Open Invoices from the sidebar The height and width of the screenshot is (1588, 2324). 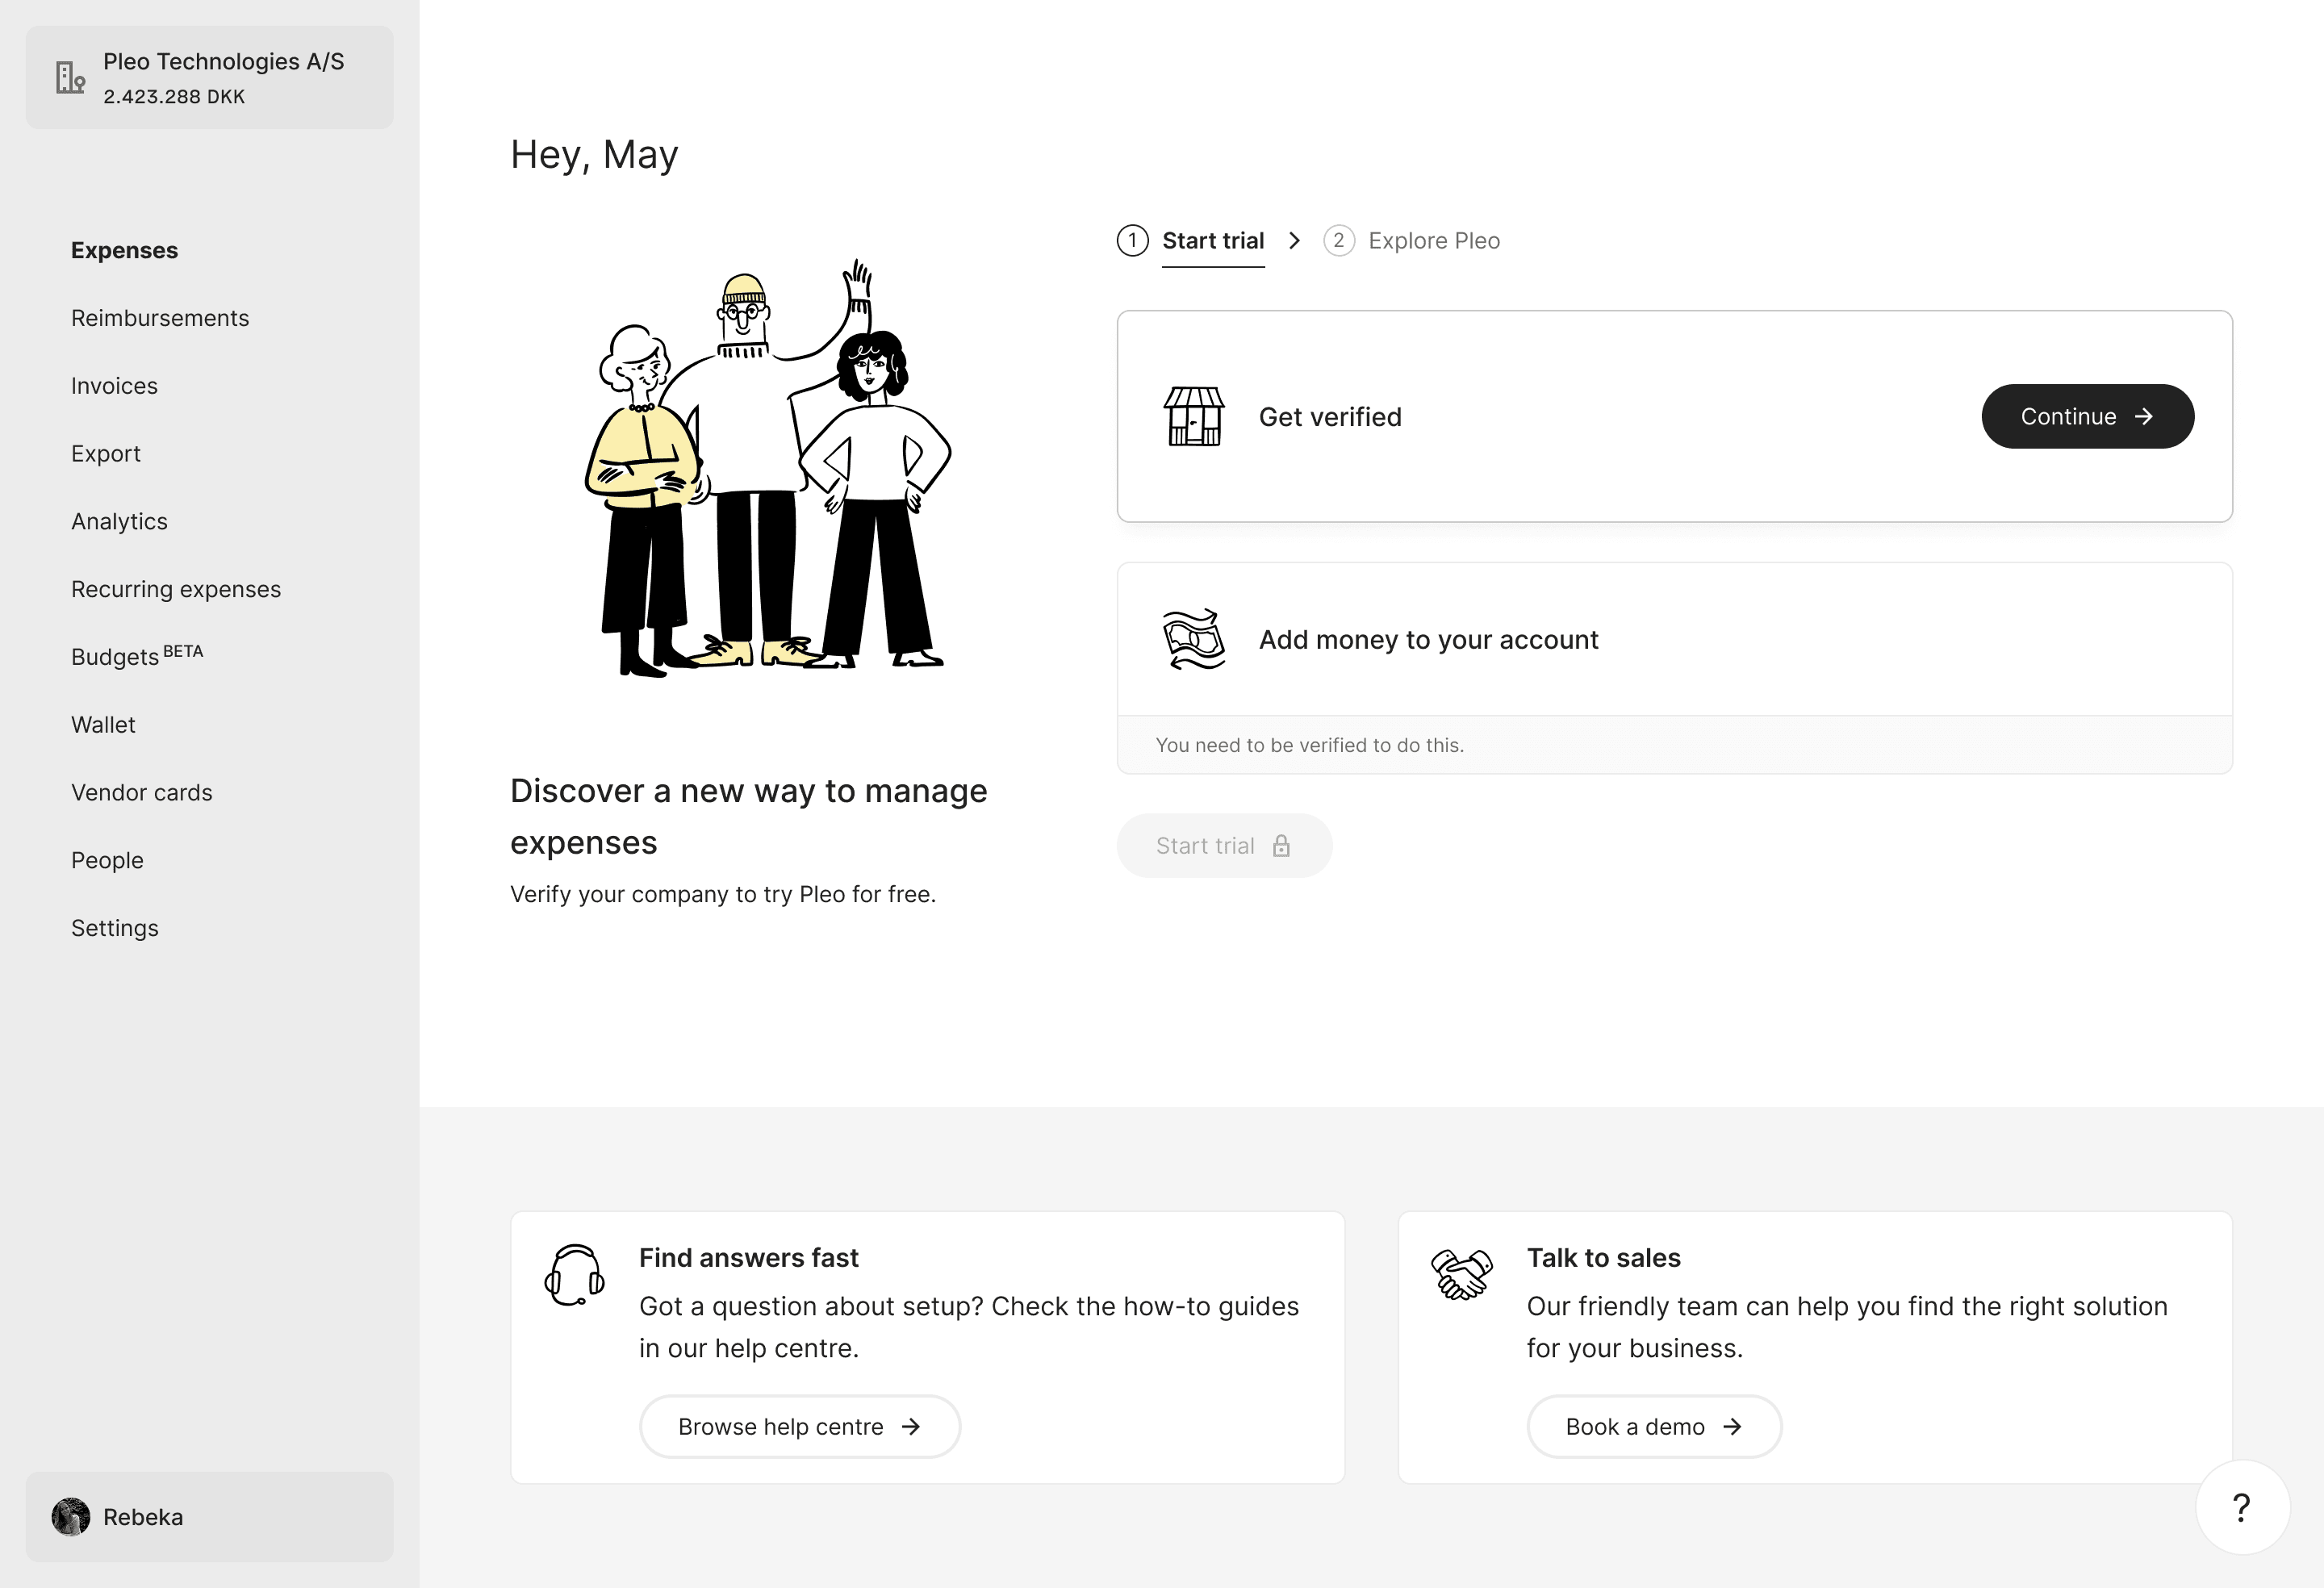click(114, 386)
